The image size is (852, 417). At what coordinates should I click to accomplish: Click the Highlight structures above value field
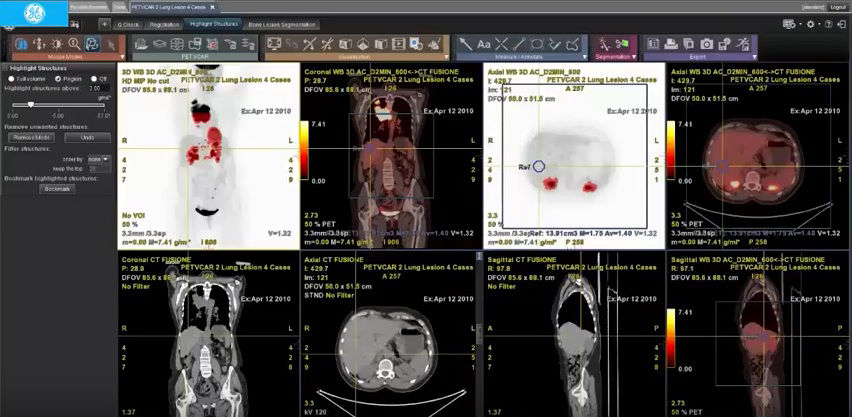[98, 88]
